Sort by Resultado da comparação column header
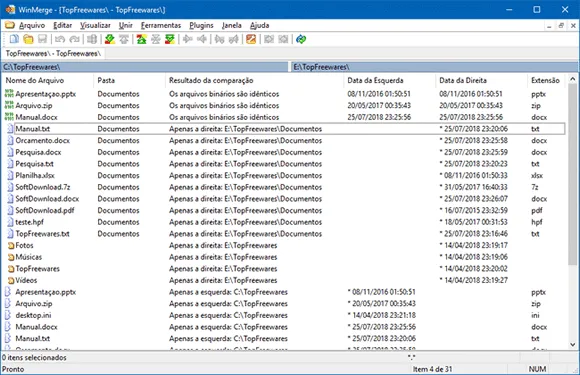580x375 pixels. [254, 80]
